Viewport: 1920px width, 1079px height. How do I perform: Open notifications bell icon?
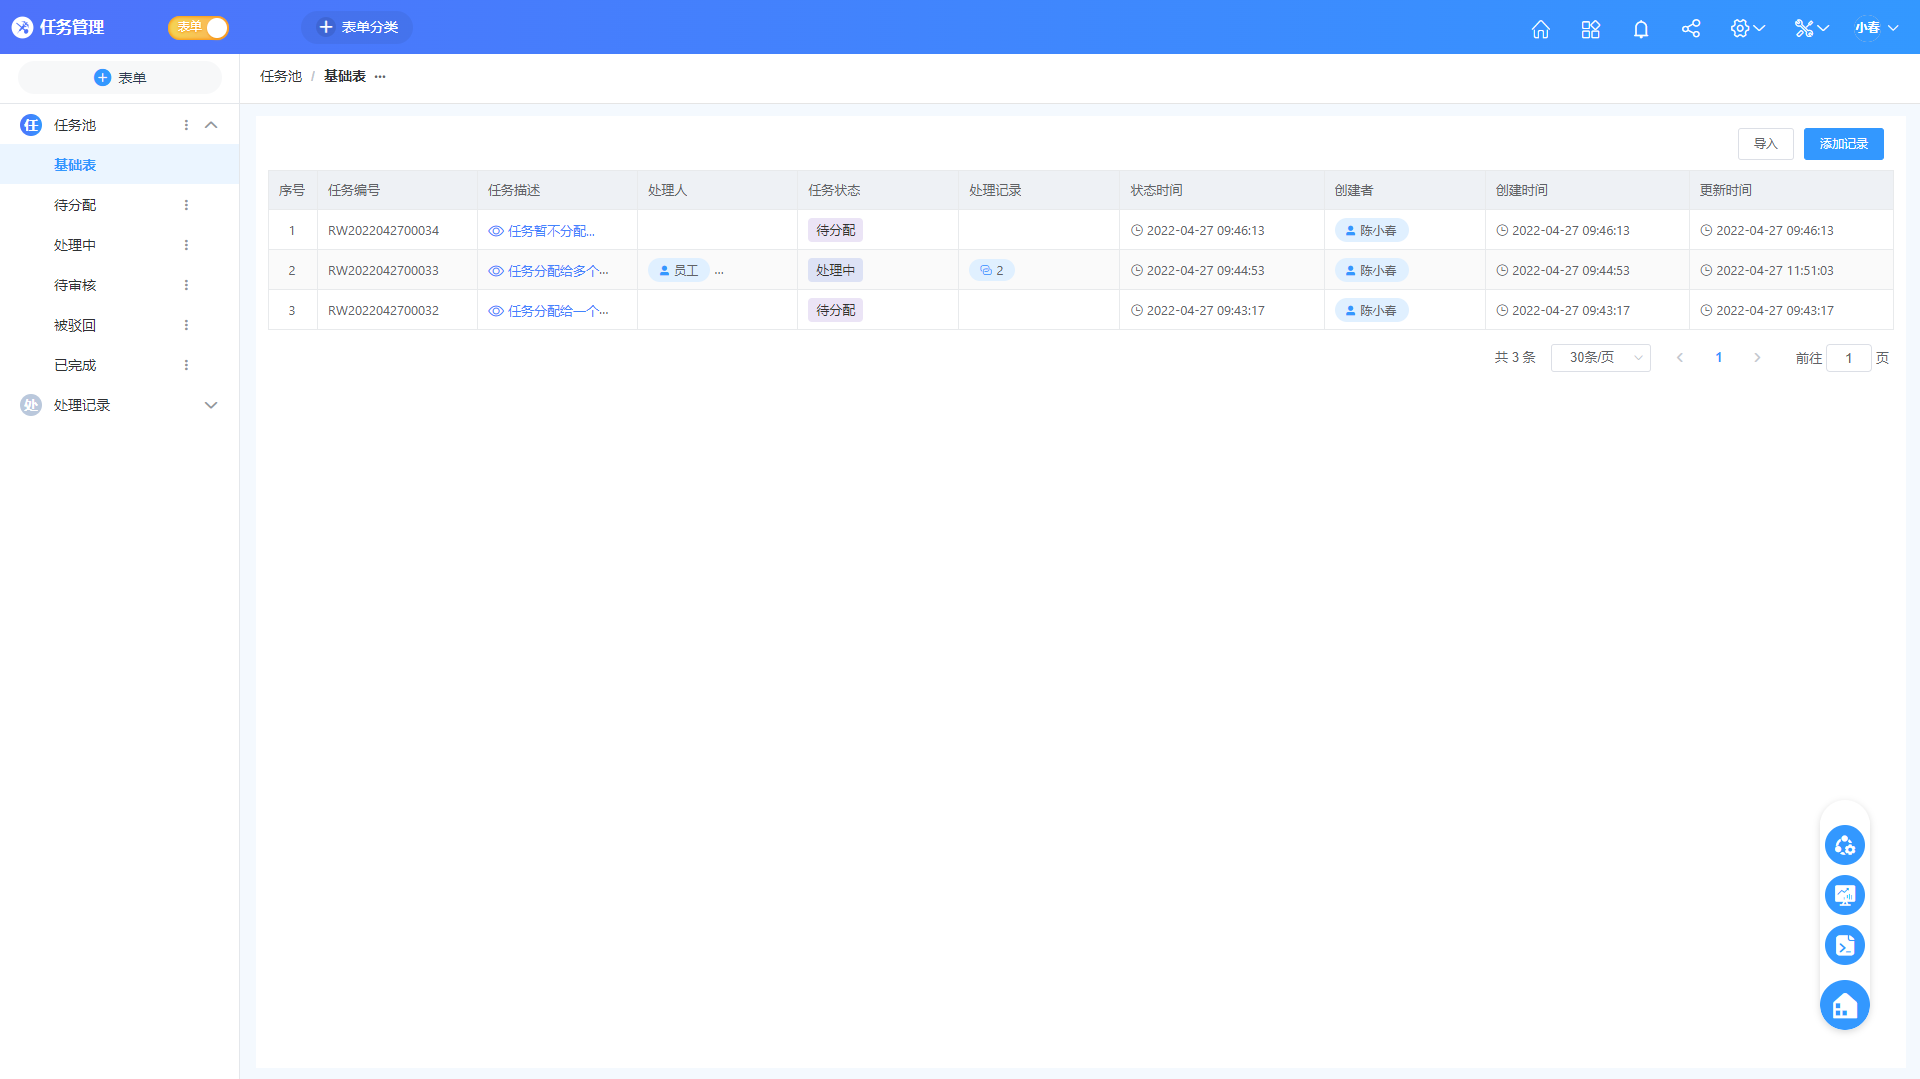(1640, 28)
